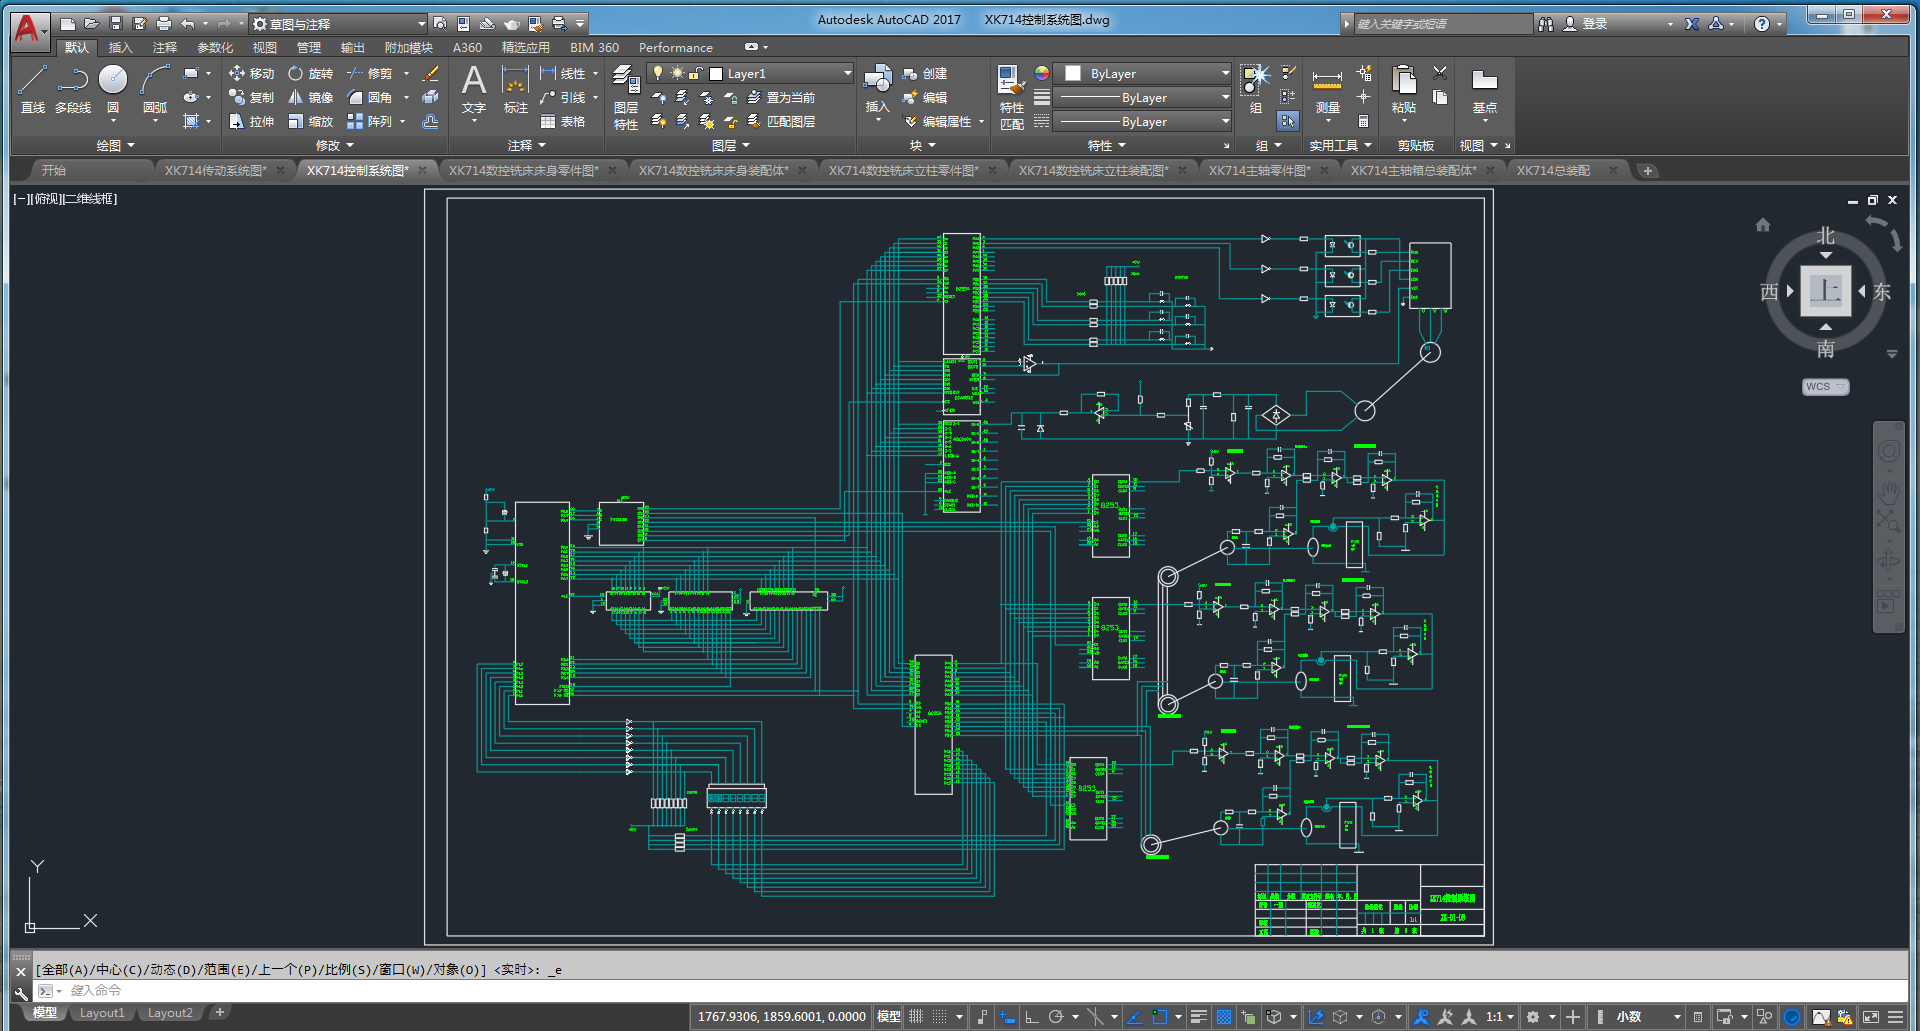Expand the ByLayer color dropdown
This screenshot has height=1031, width=1920.
coord(1225,73)
